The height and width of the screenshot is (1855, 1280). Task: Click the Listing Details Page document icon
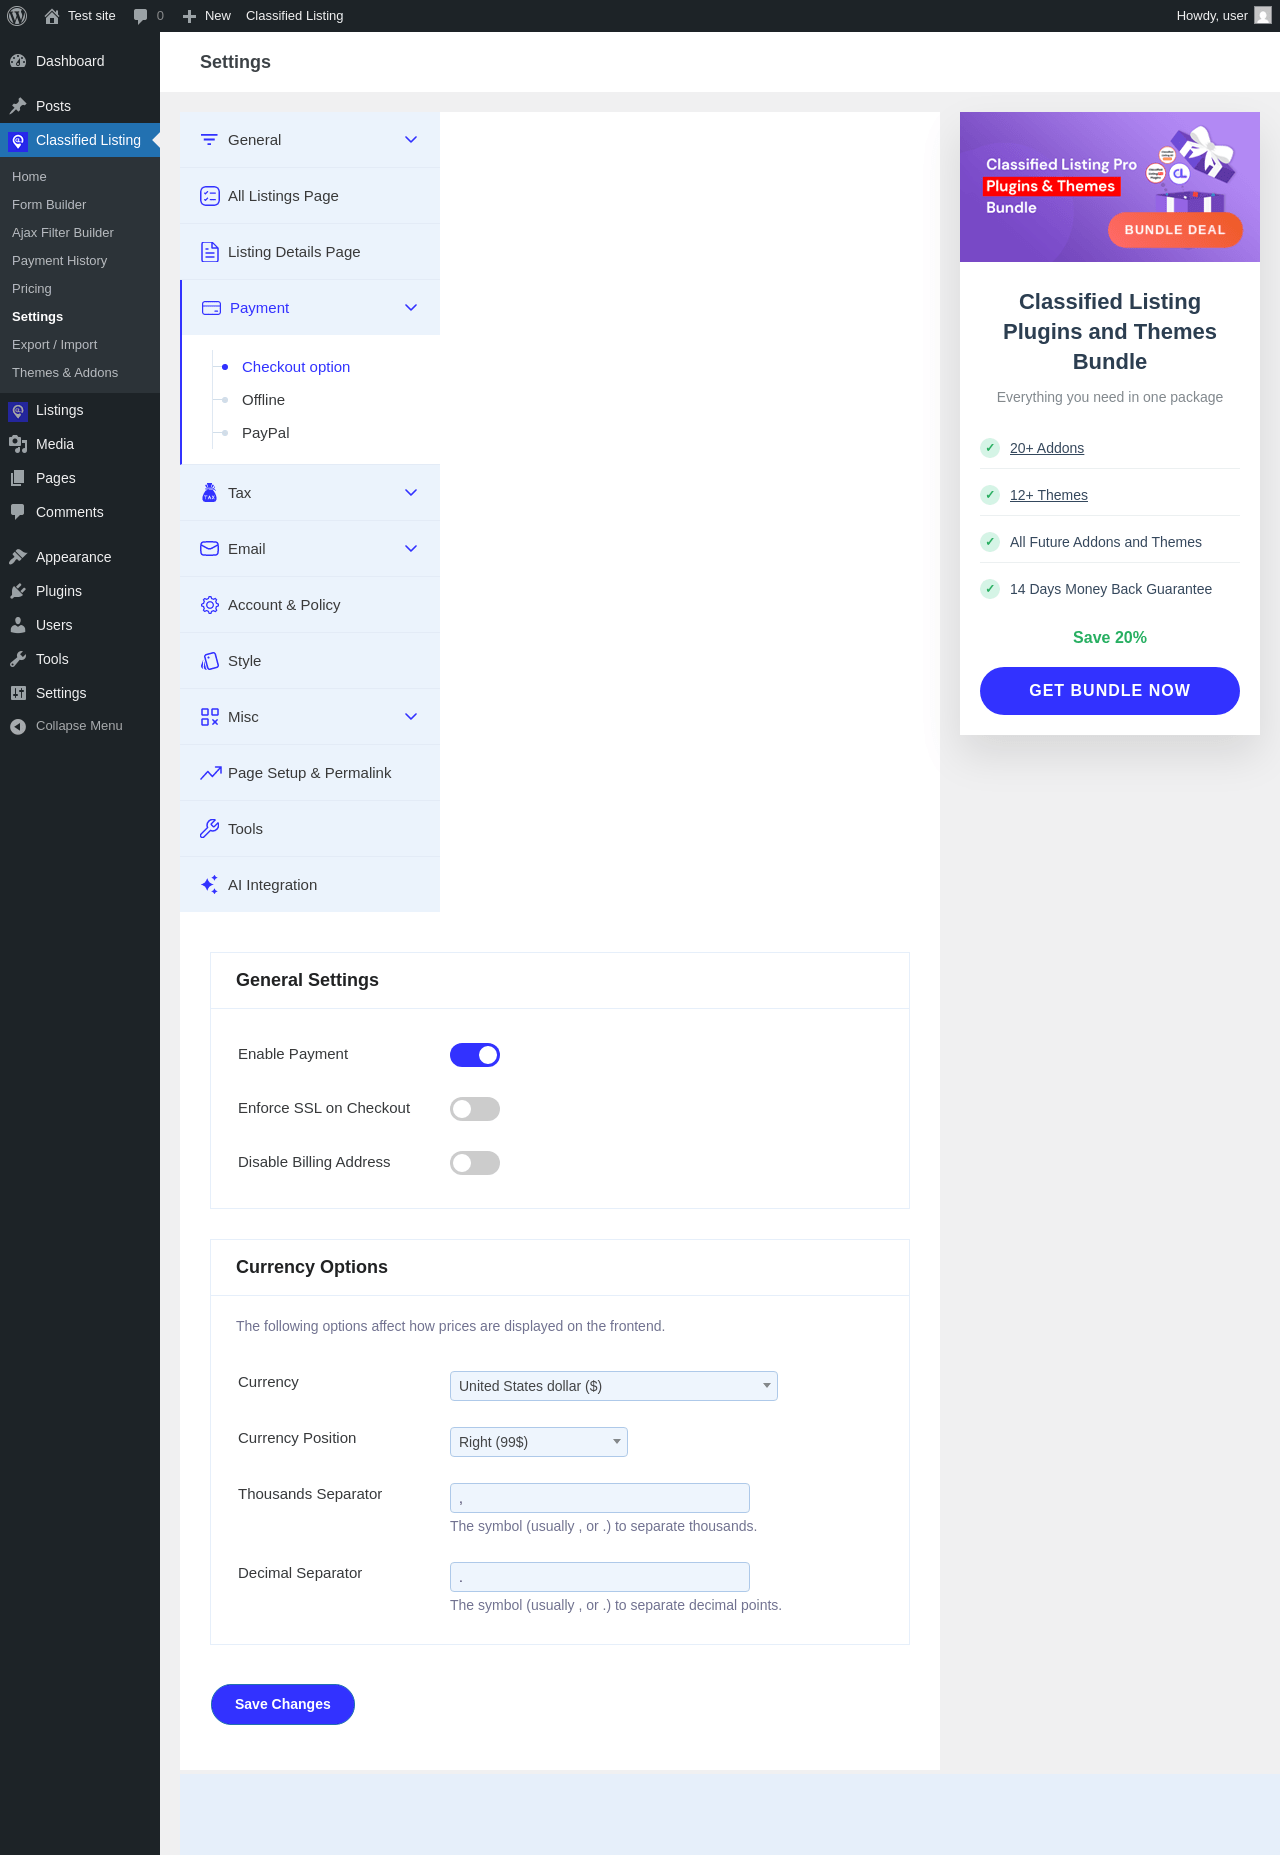210,252
